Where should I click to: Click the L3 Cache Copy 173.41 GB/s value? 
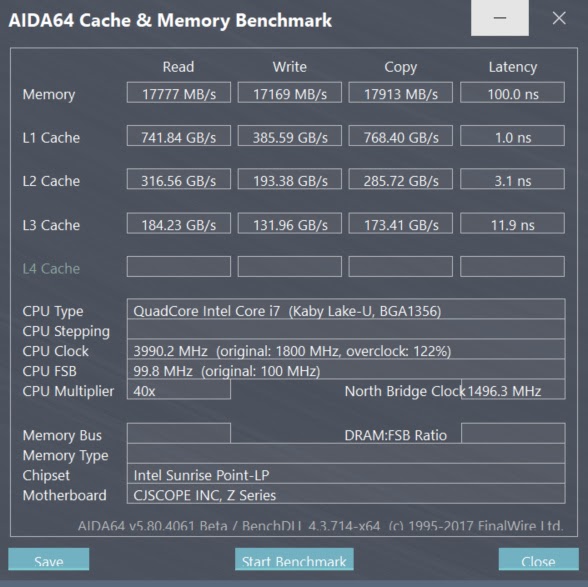[x=400, y=224]
